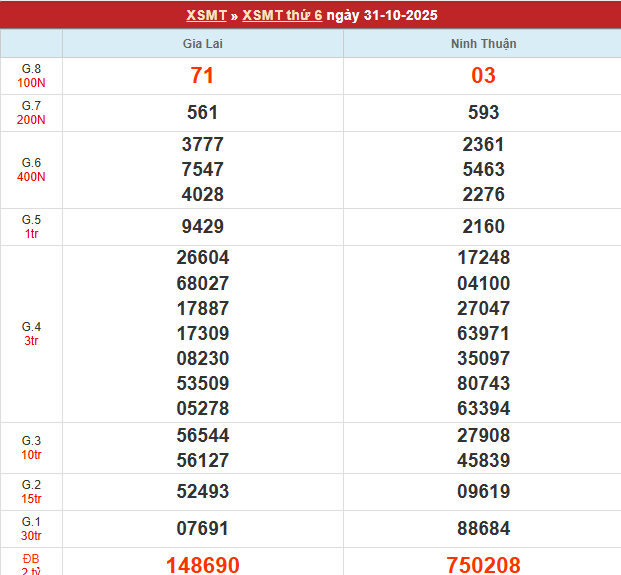Click Ninh Thuận G.8 number 03
Image resolution: width=621 pixels, height=575 pixels.
[x=483, y=76]
